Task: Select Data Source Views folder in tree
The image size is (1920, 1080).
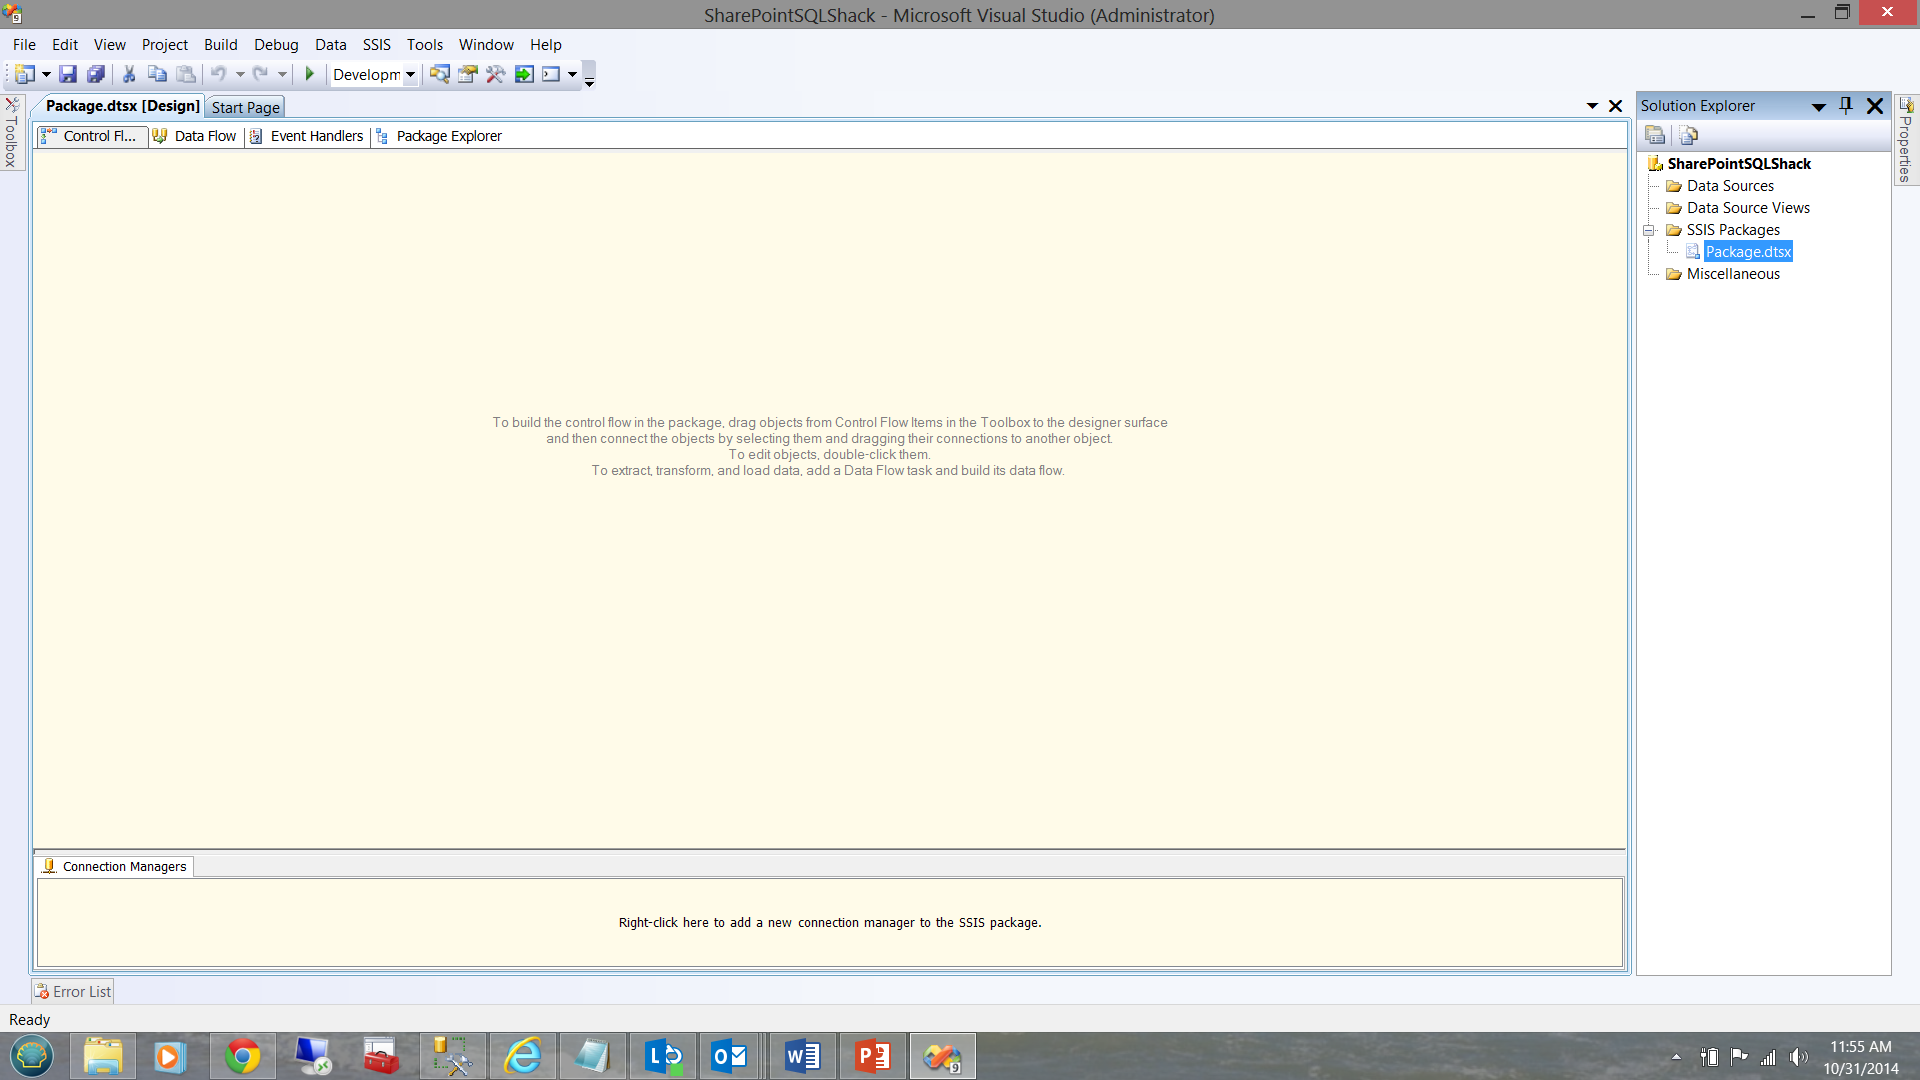Action: (1747, 208)
